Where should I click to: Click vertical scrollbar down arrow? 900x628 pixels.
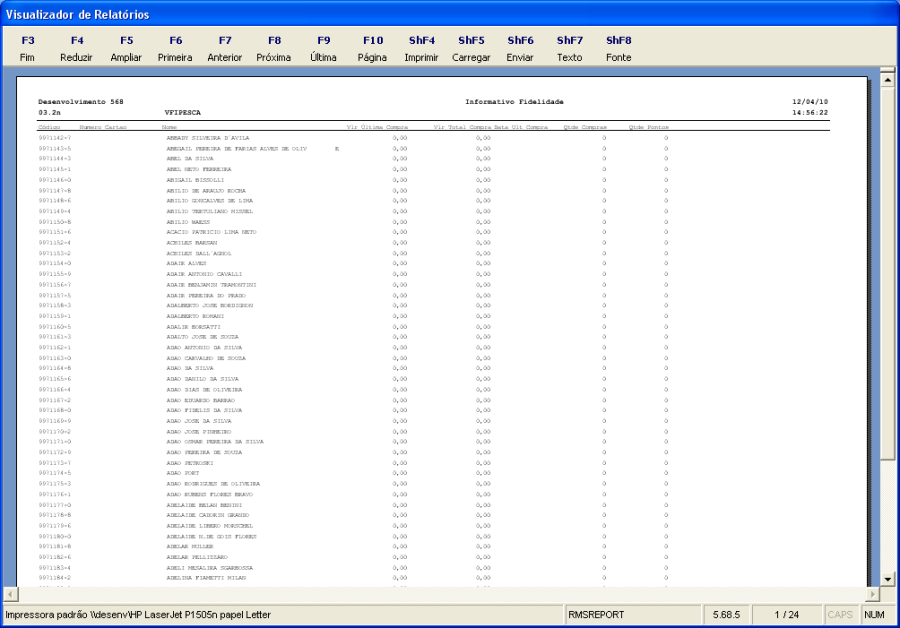[887, 579]
